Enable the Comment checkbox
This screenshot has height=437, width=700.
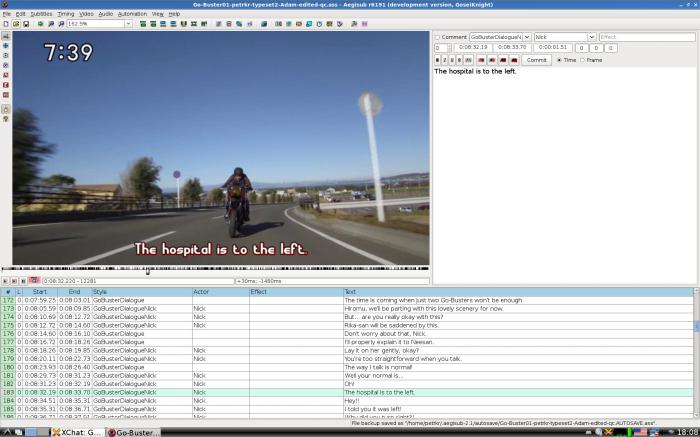click(x=438, y=37)
